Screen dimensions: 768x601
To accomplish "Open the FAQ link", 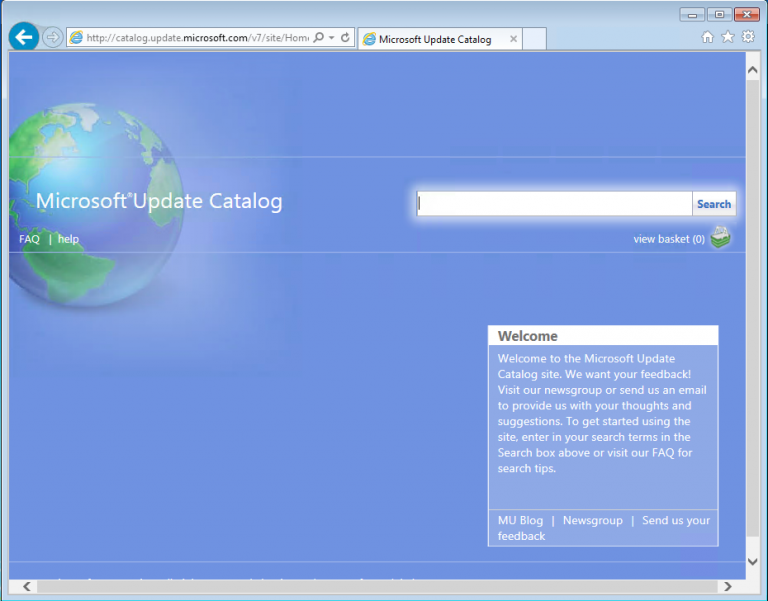I will click(29, 239).
